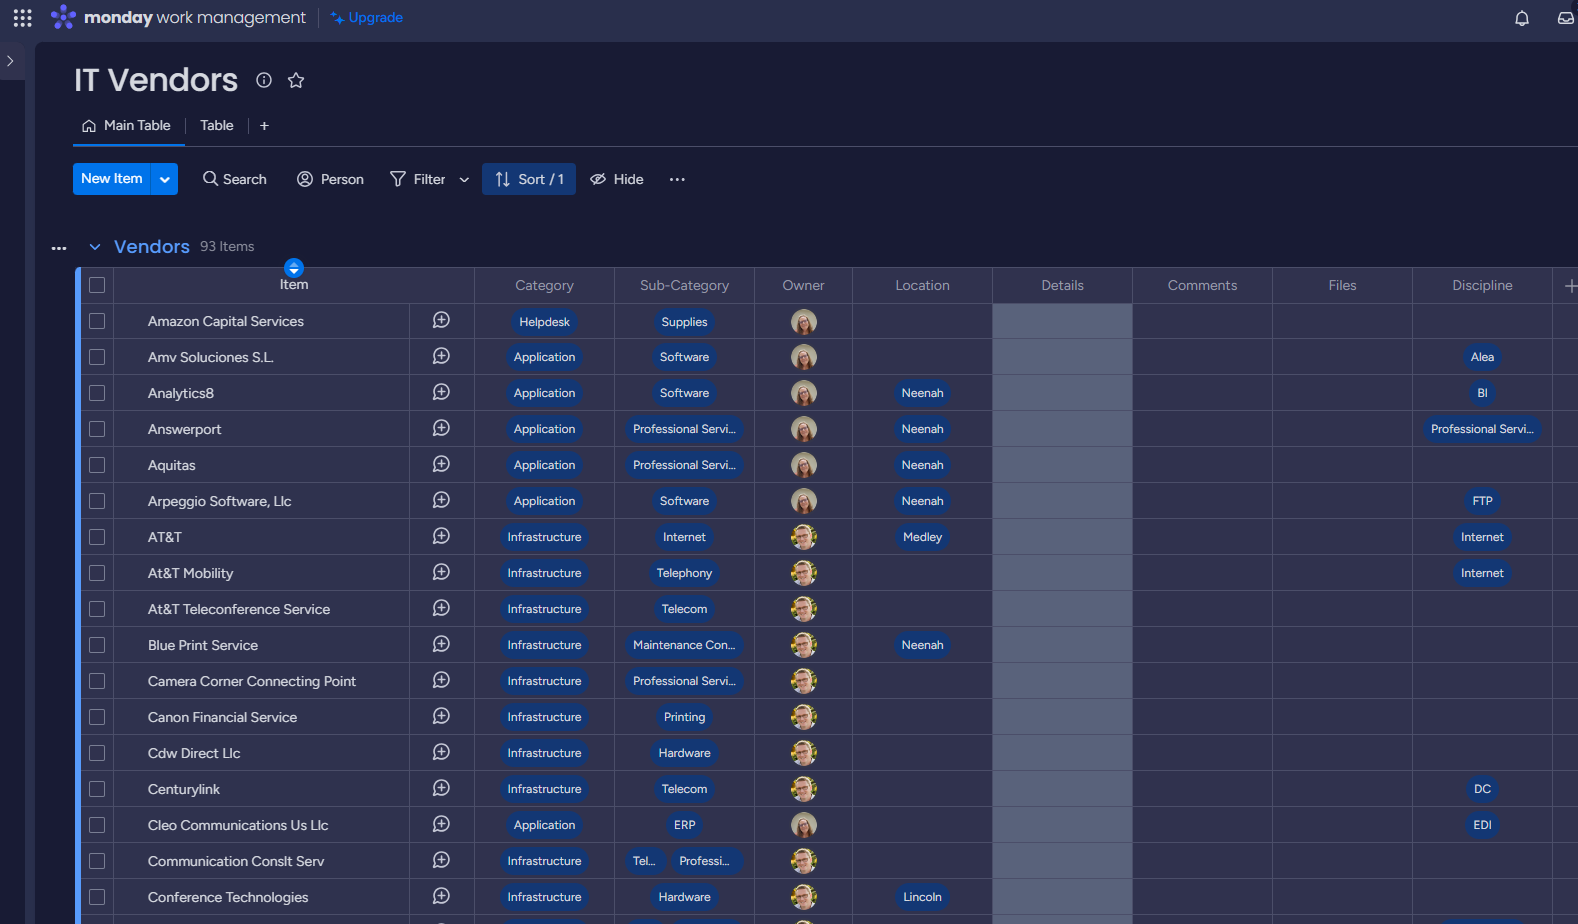1578x924 pixels.
Task: Open the Search tool
Action: (235, 179)
